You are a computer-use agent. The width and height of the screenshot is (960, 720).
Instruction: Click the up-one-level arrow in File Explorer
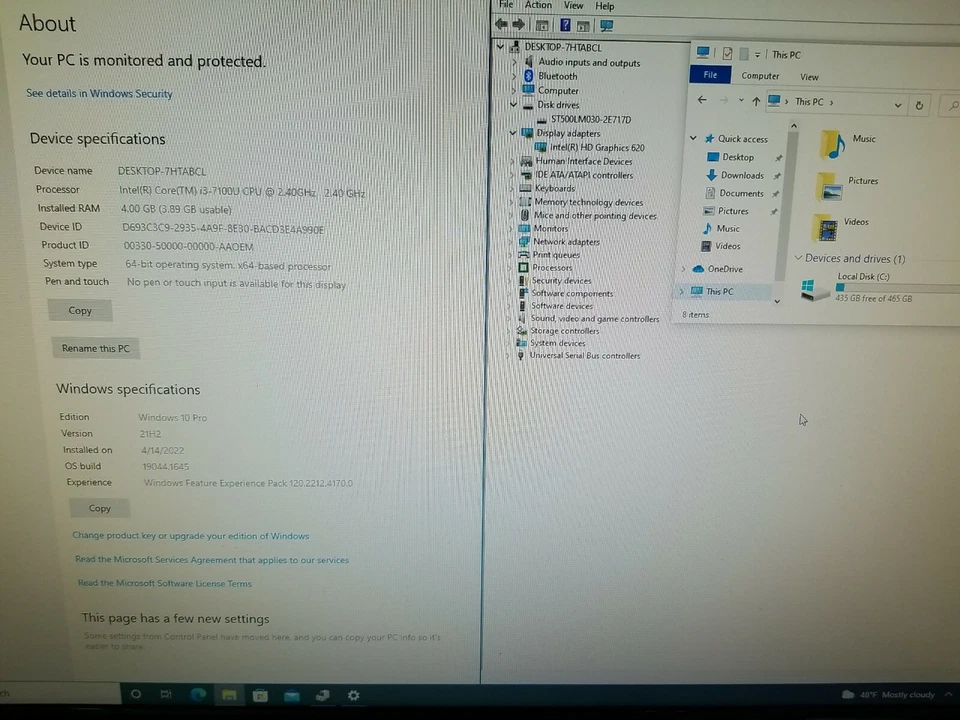[756, 100]
